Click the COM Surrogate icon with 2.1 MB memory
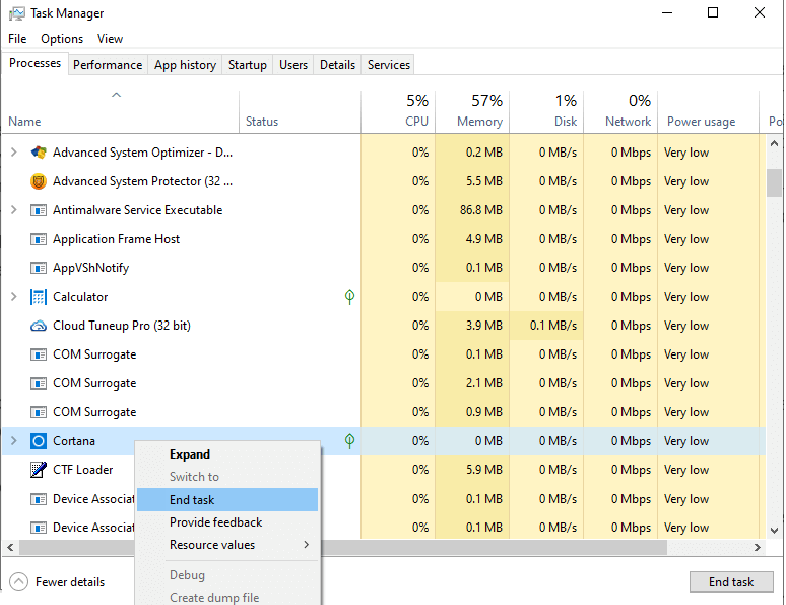 (x=38, y=383)
